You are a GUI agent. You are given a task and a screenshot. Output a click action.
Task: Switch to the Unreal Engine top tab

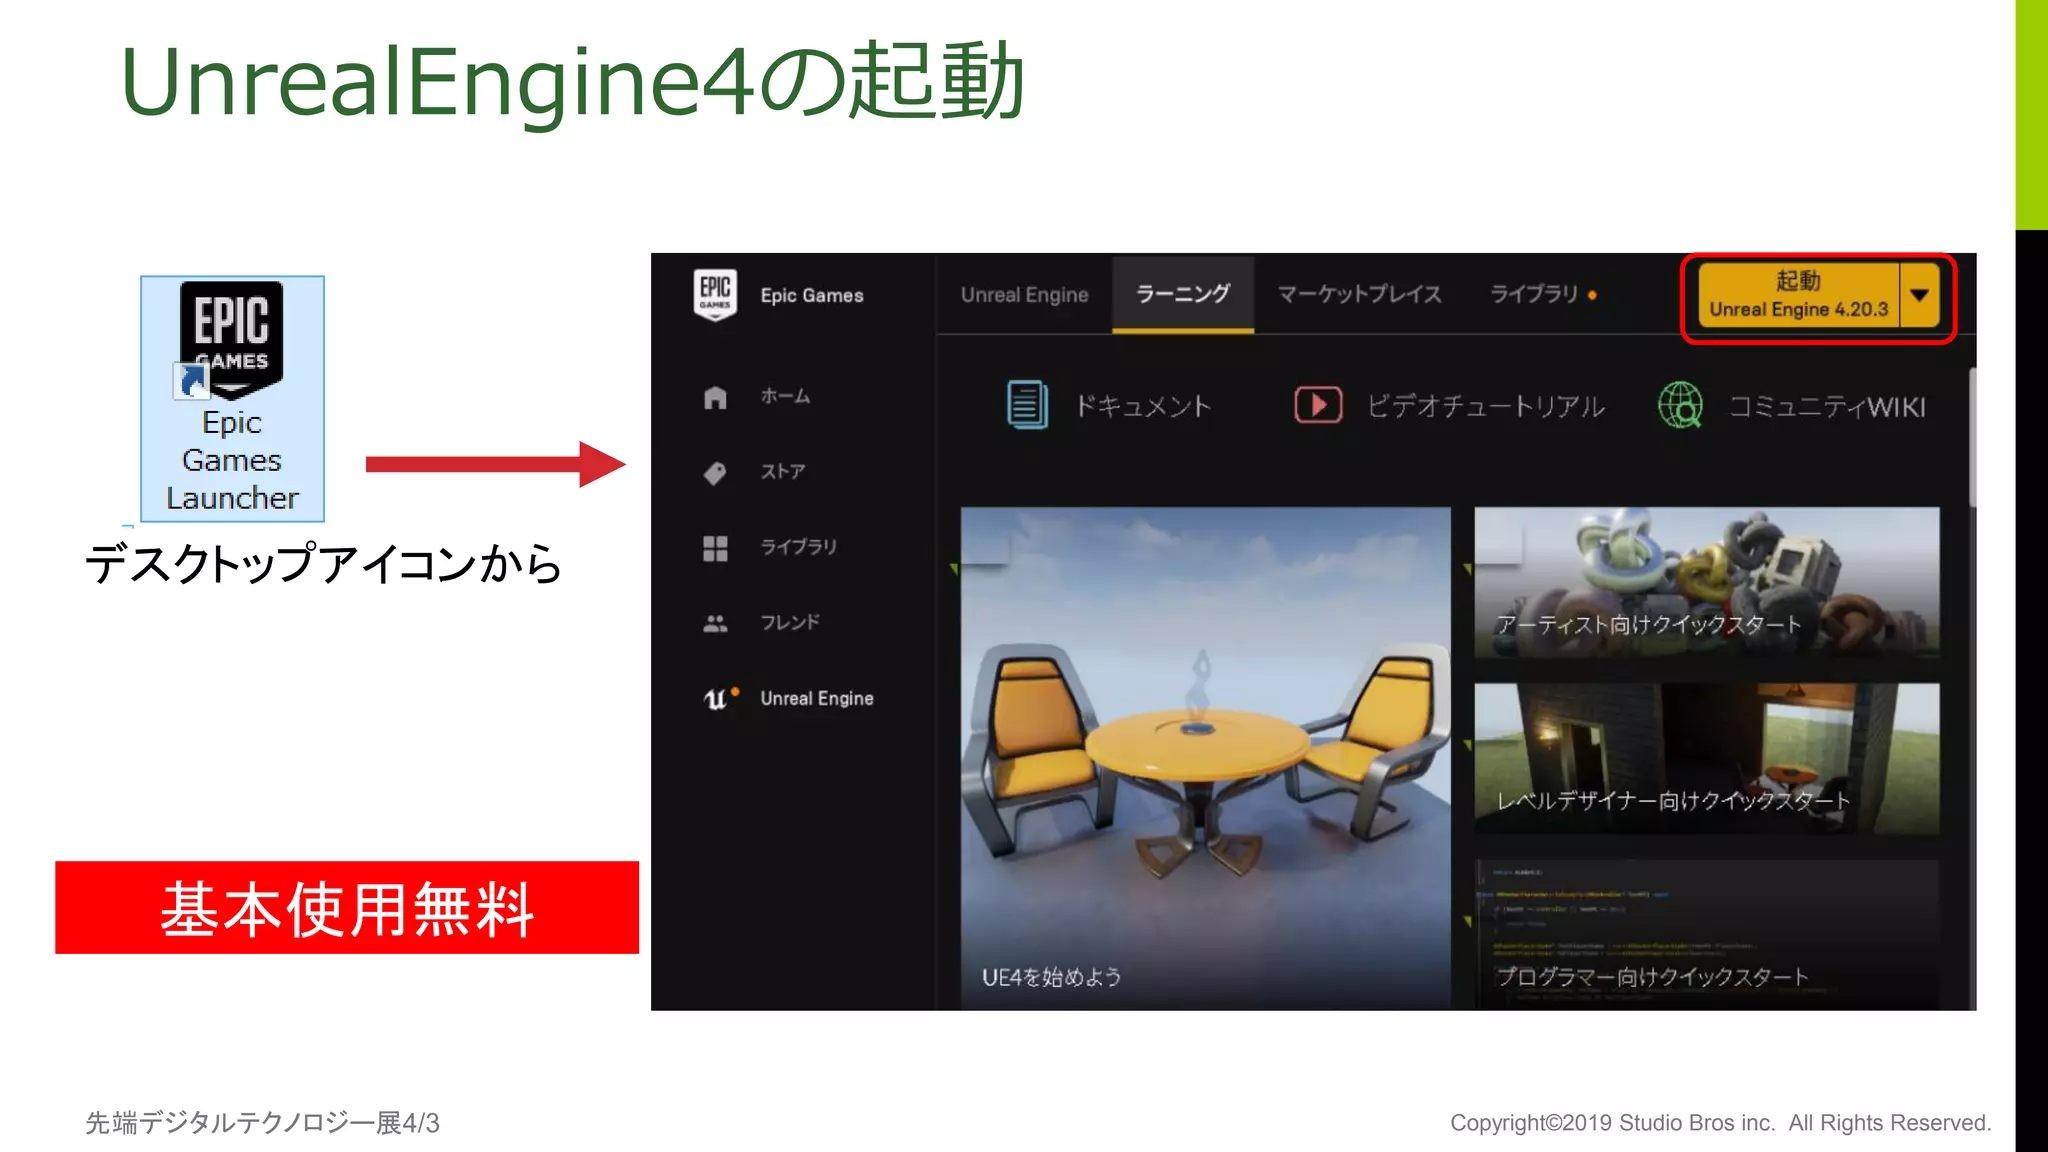pos(1025,295)
